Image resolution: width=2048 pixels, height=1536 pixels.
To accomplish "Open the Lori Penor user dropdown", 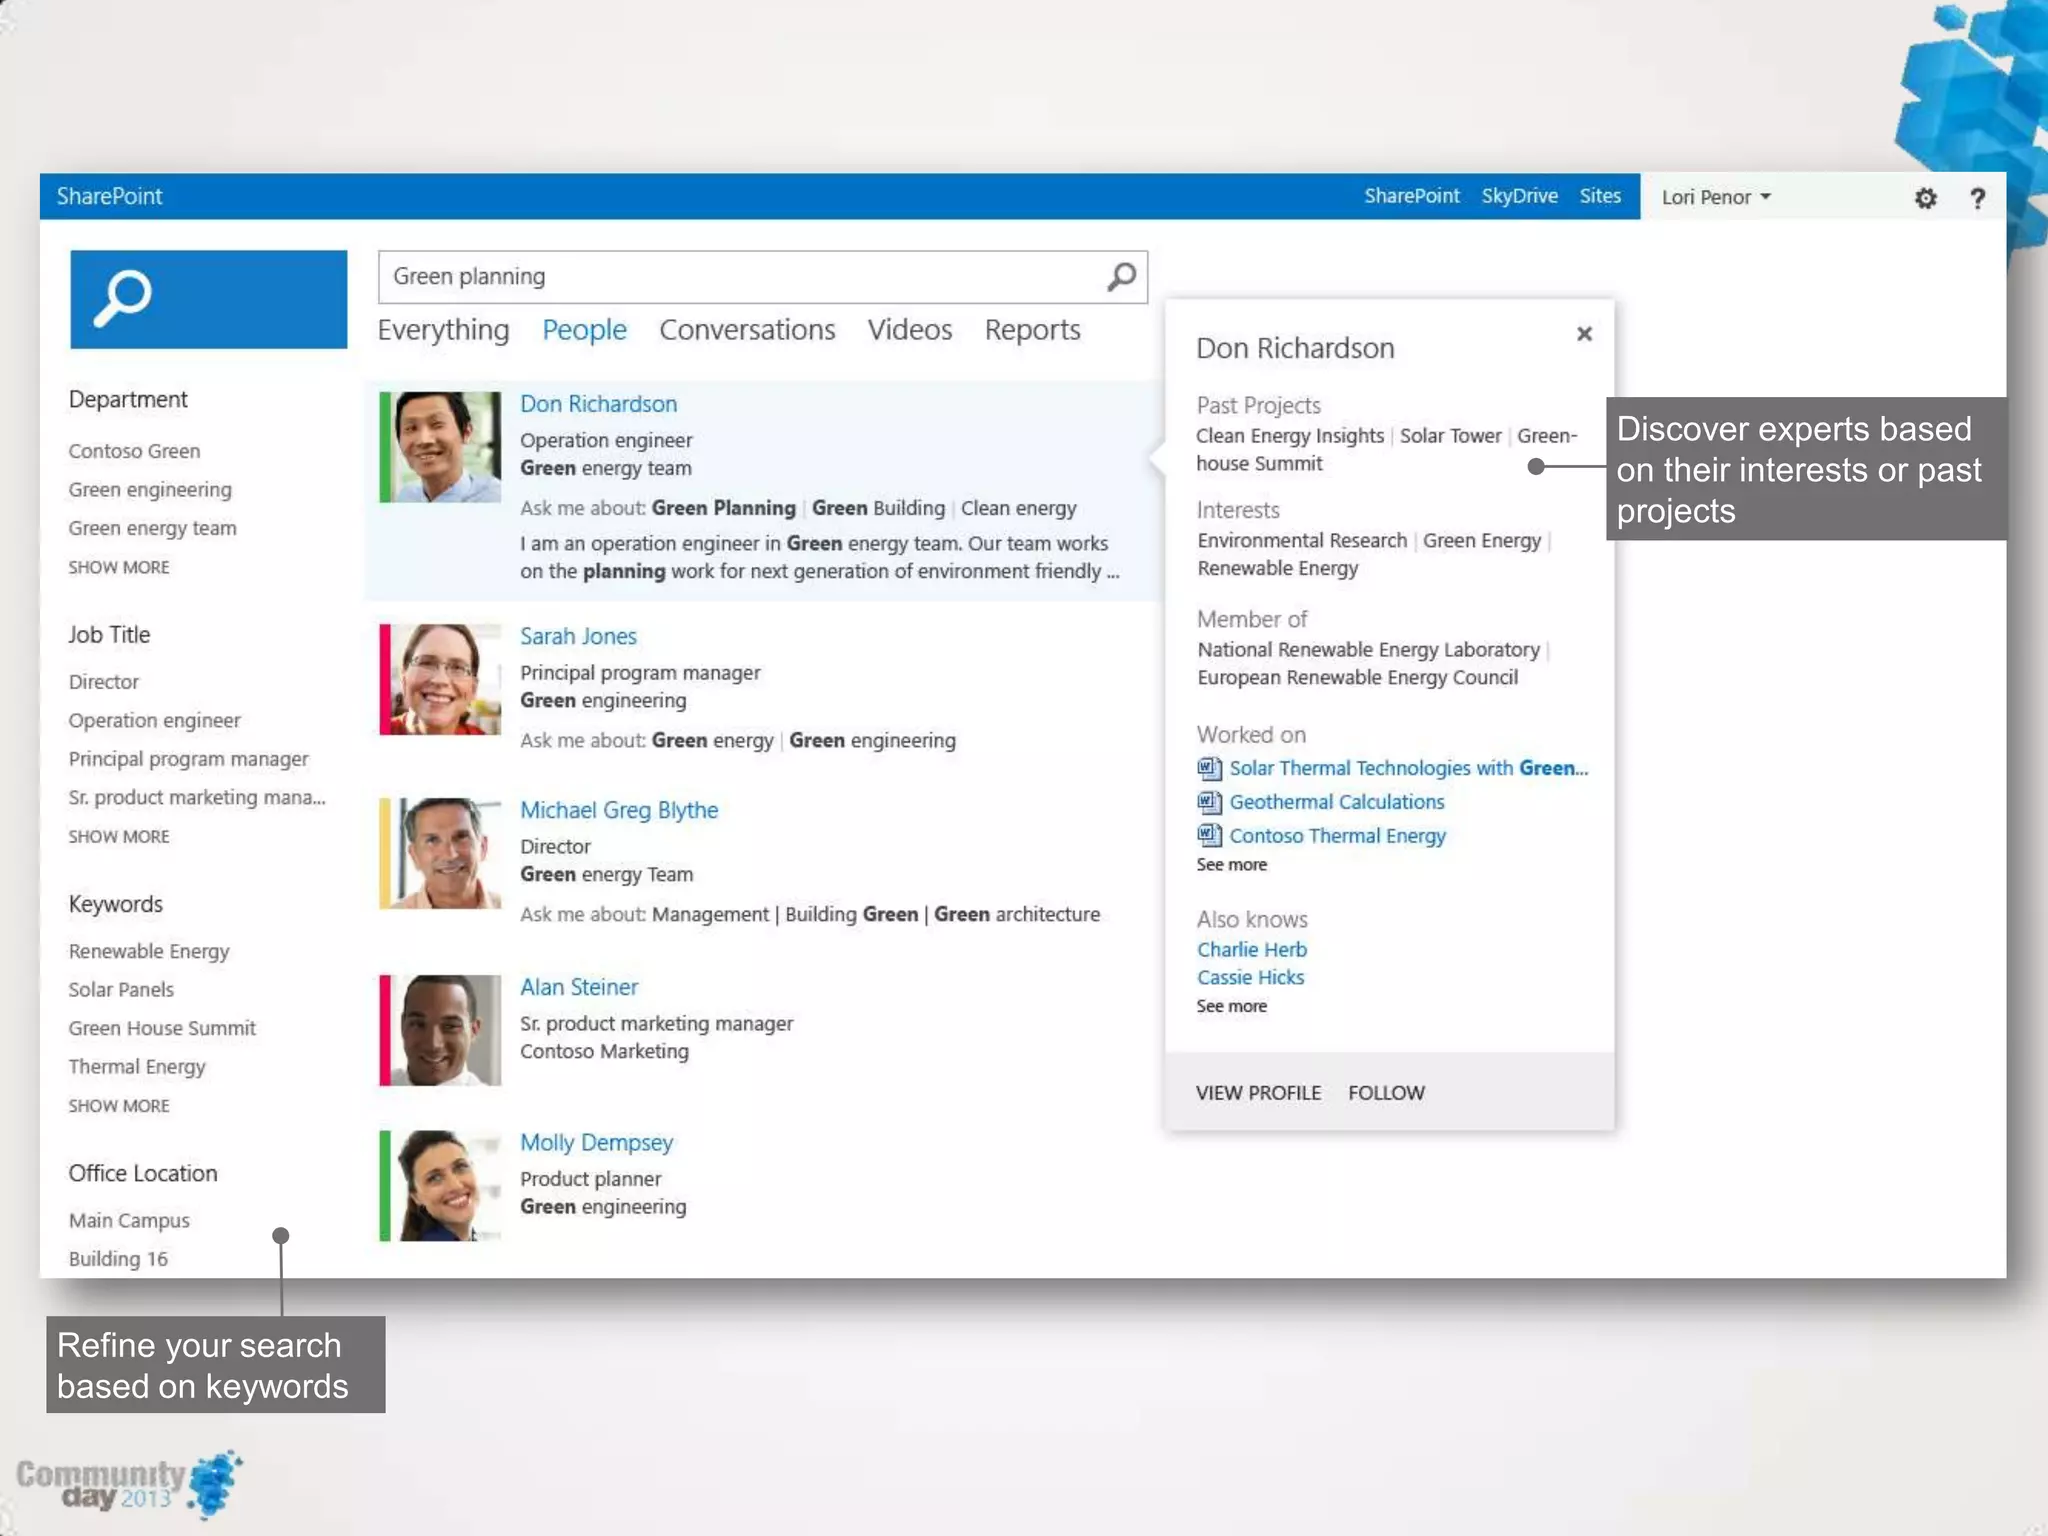I will (x=1715, y=197).
